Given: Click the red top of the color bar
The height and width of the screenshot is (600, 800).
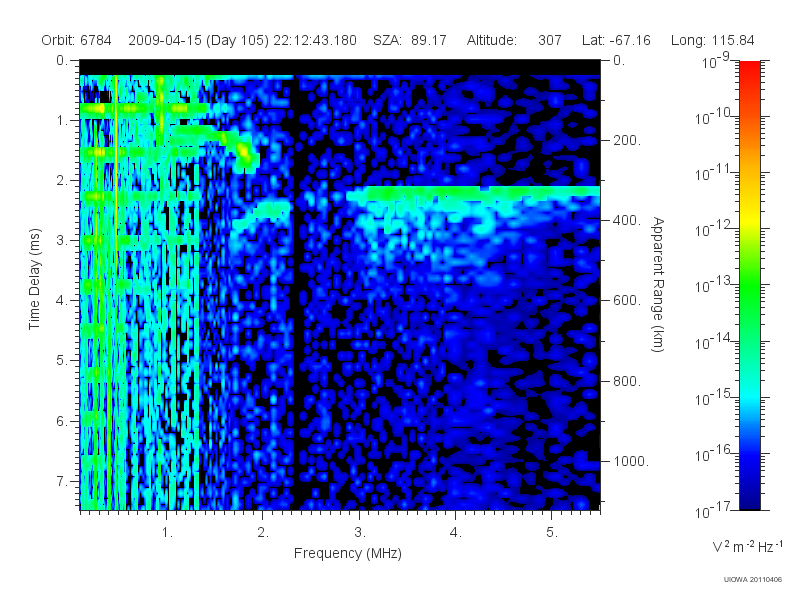Looking at the screenshot, I should pyautogui.click(x=749, y=69).
